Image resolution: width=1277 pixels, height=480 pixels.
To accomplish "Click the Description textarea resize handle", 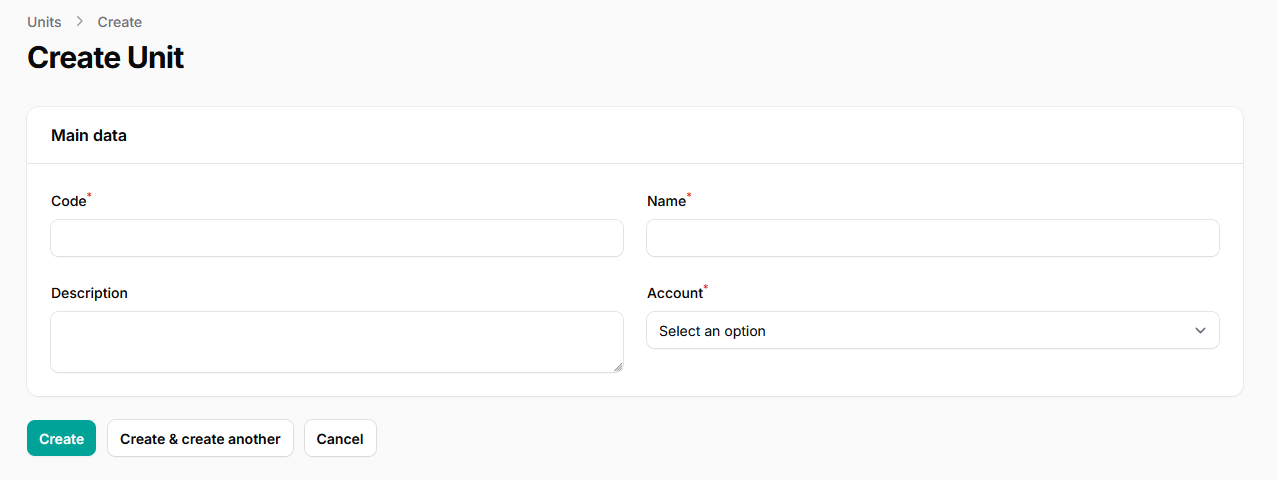I will [x=618, y=367].
